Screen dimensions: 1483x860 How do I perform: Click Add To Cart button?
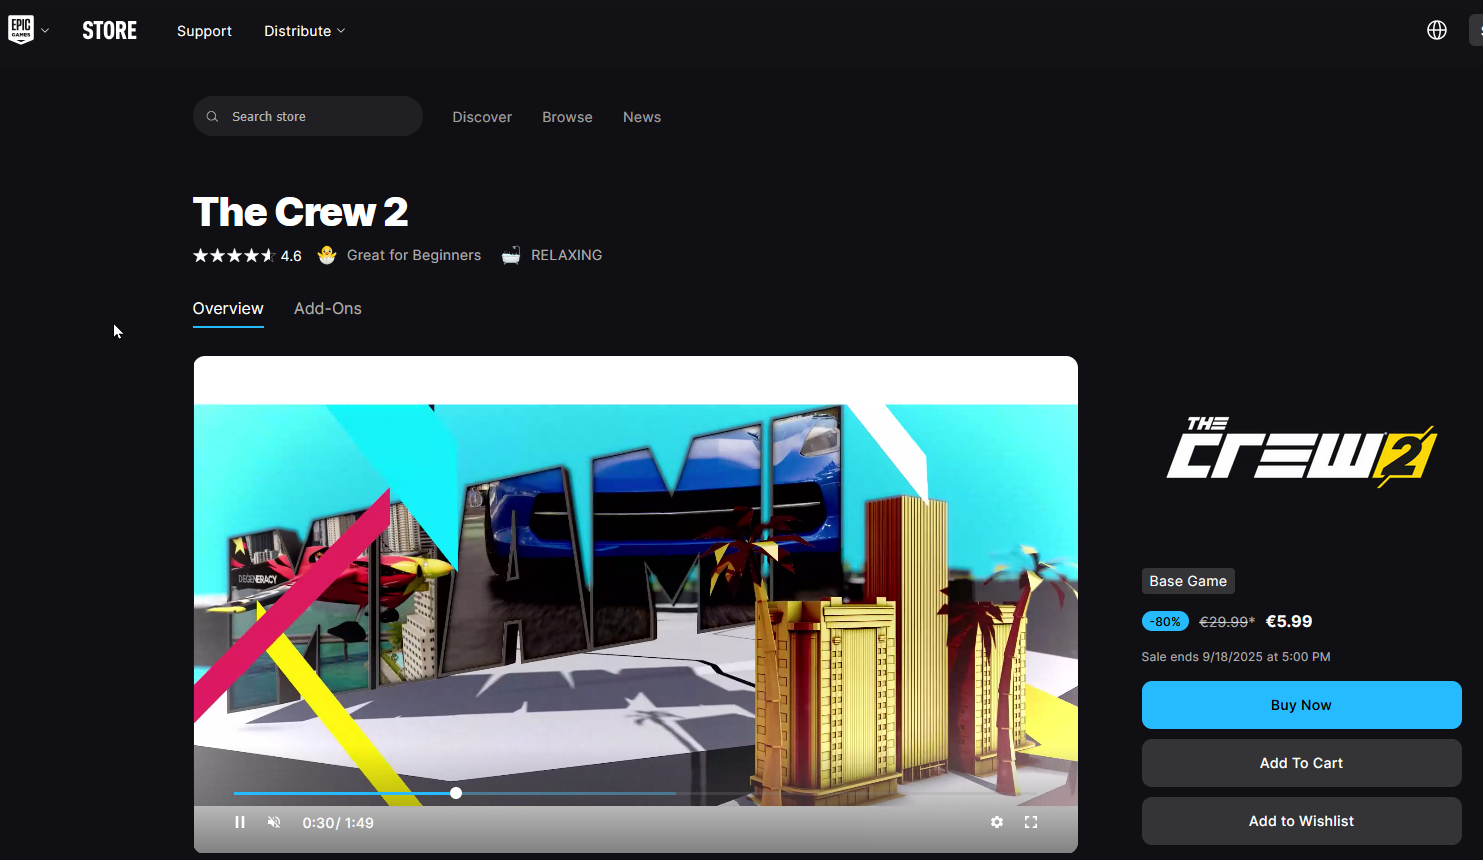click(1301, 763)
